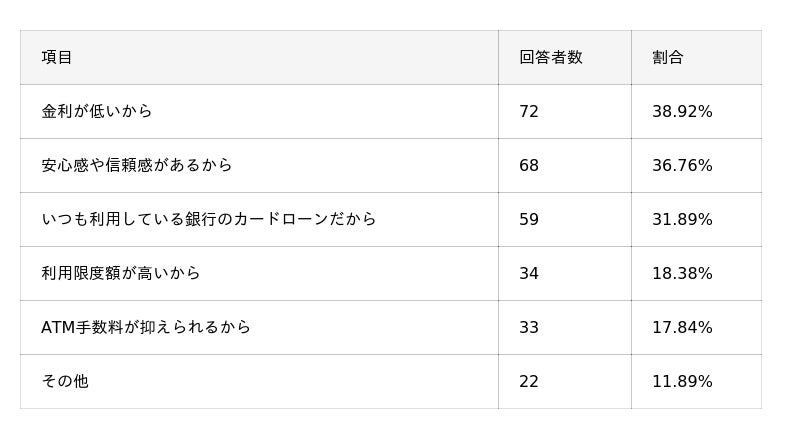800x439 pixels.
Task: Click respondent count 33
Action: tap(529, 328)
